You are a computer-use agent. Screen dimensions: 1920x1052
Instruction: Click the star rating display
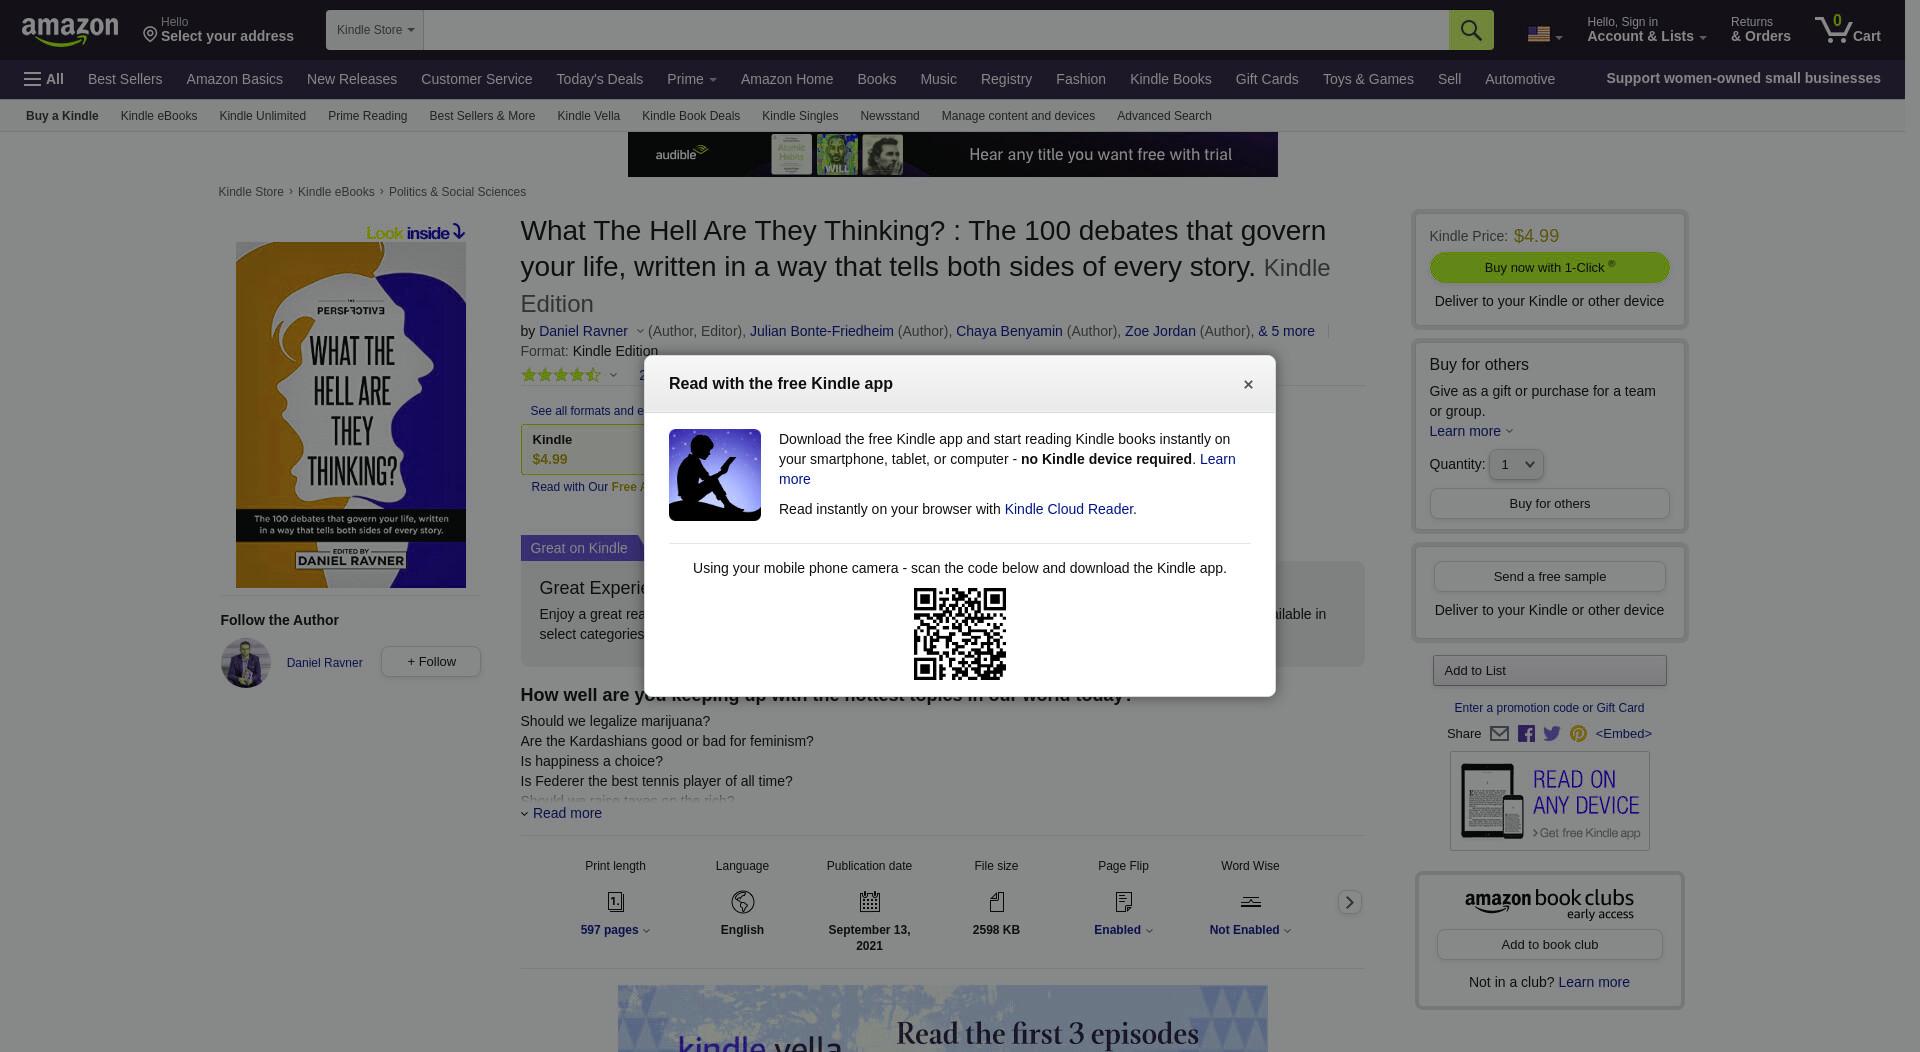[561, 375]
